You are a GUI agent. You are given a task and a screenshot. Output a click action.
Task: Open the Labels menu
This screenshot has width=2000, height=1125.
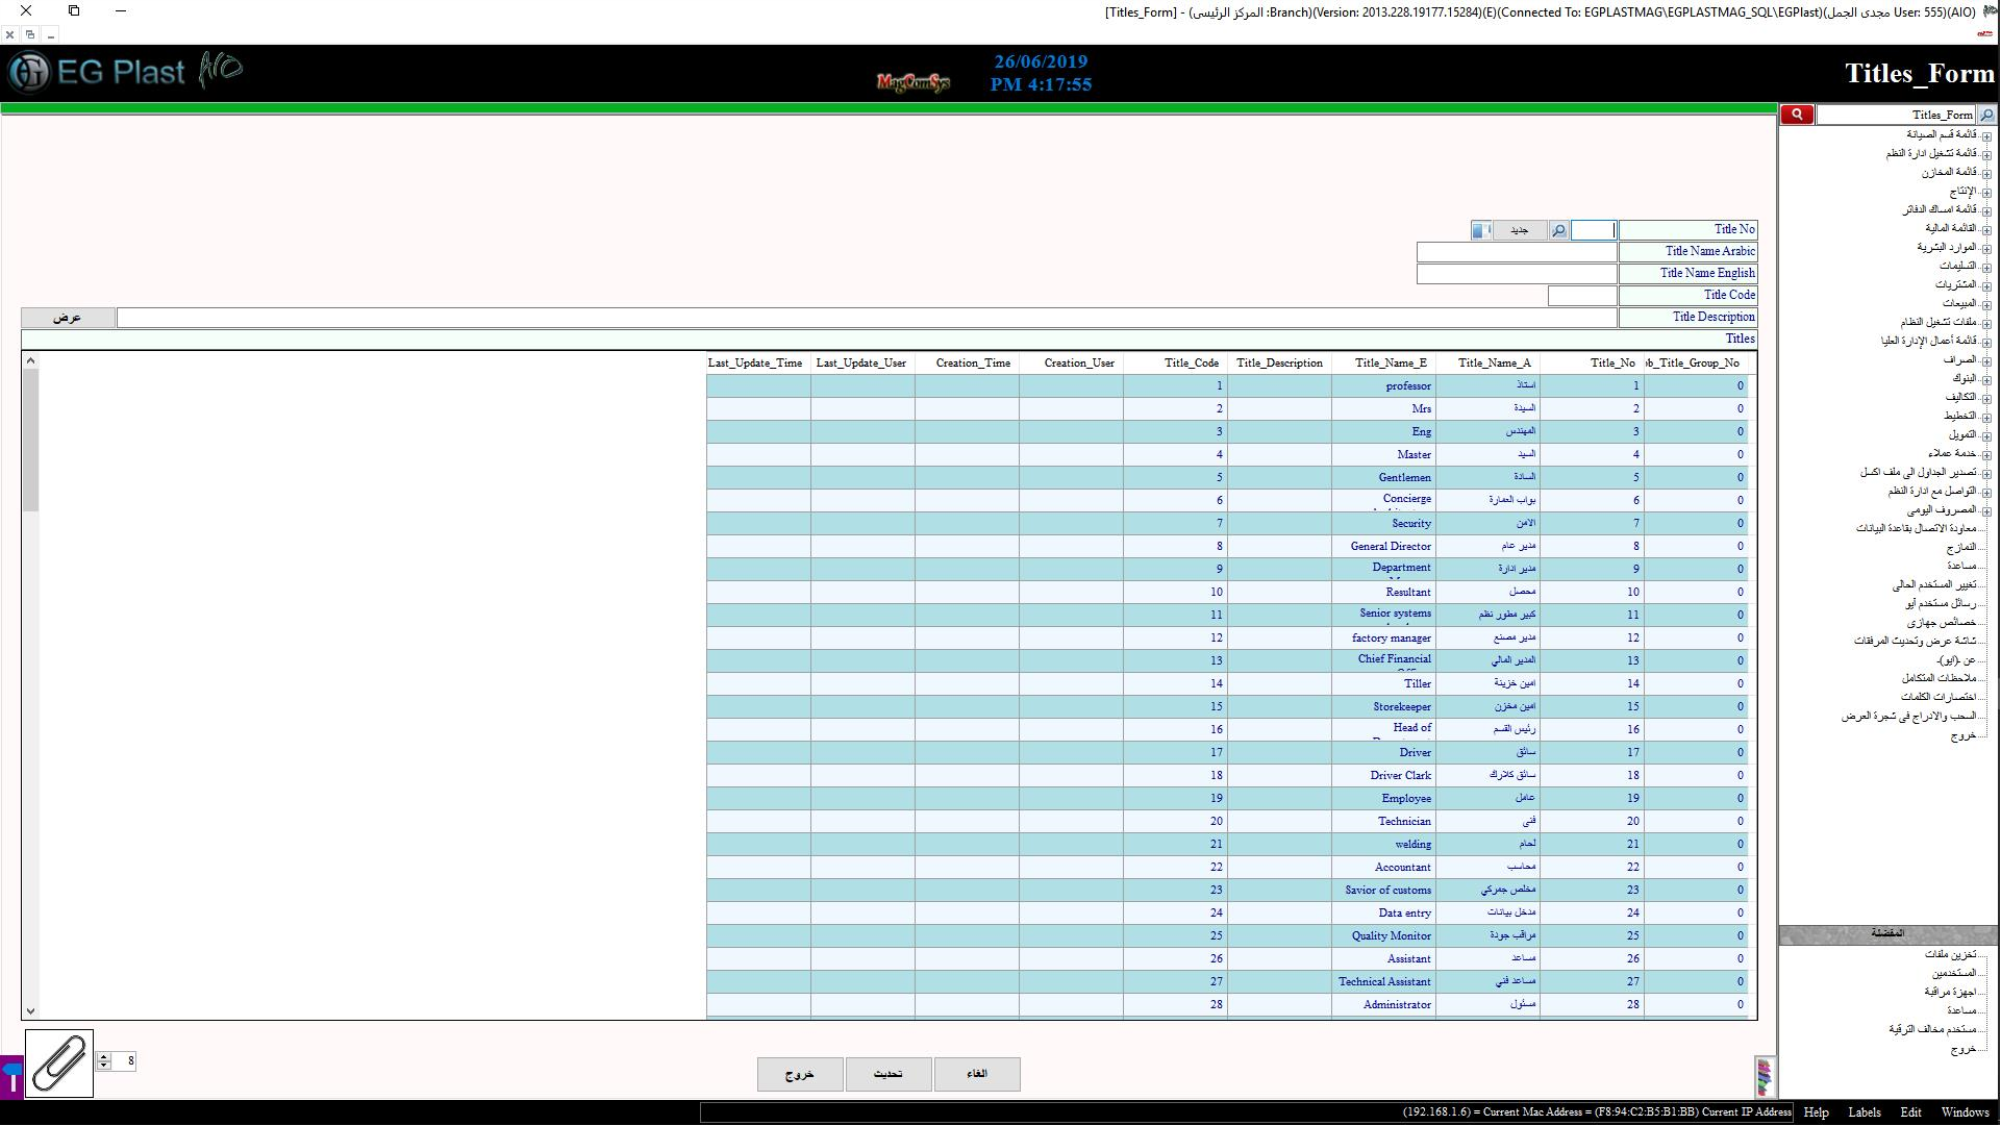1864,1112
